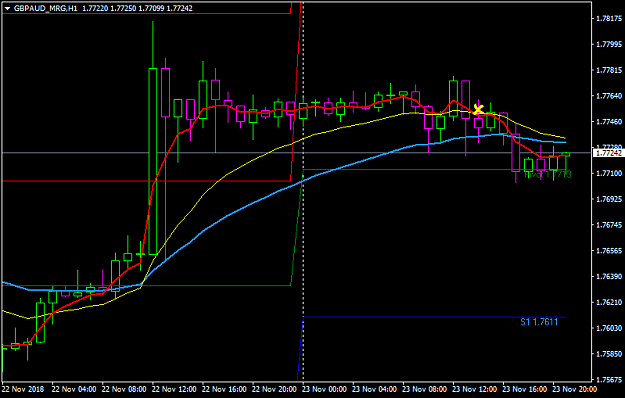The image size is (625, 398).
Task: Click the 22 Nov 16:00 time label
Action: [224, 389]
